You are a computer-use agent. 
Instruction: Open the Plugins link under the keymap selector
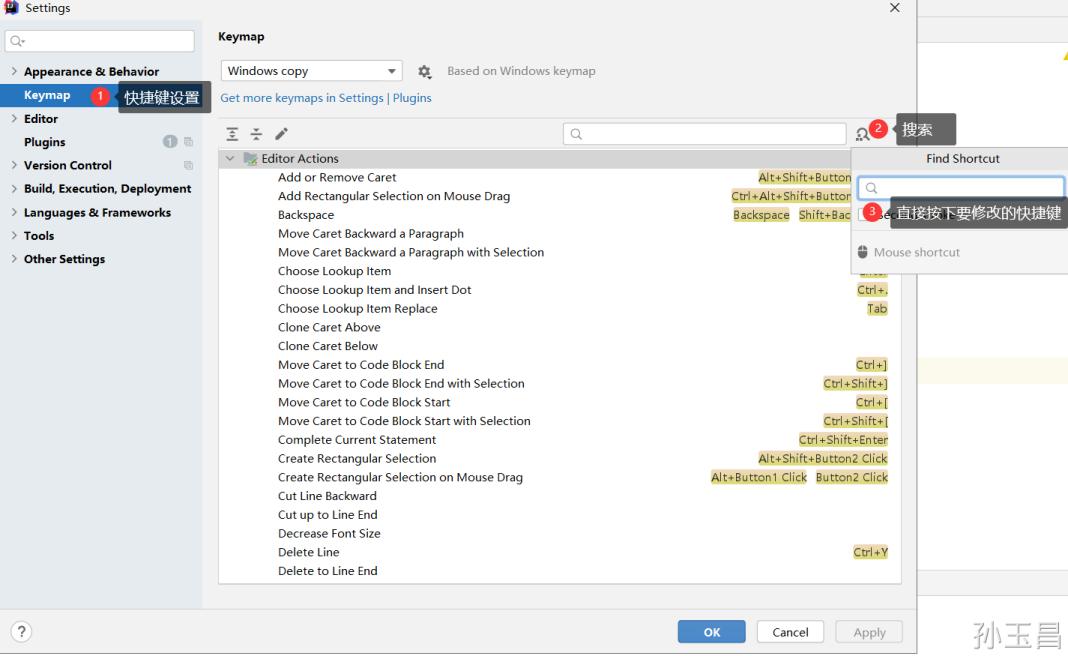point(411,97)
